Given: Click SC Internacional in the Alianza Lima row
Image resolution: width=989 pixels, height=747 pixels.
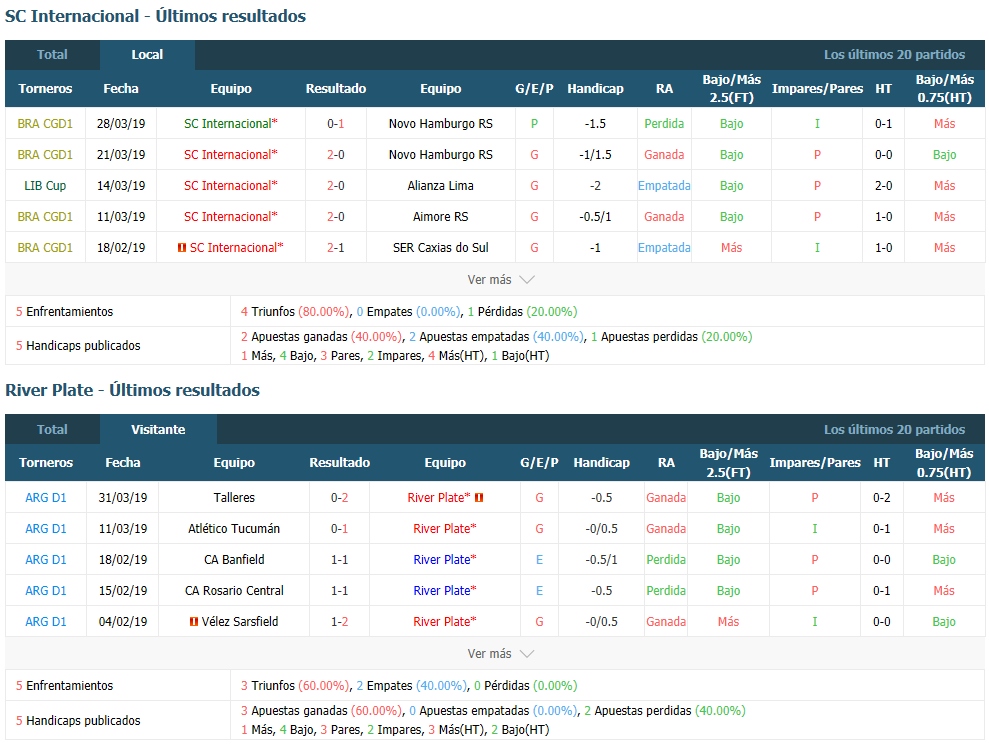Looking at the screenshot, I should (230, 185).
